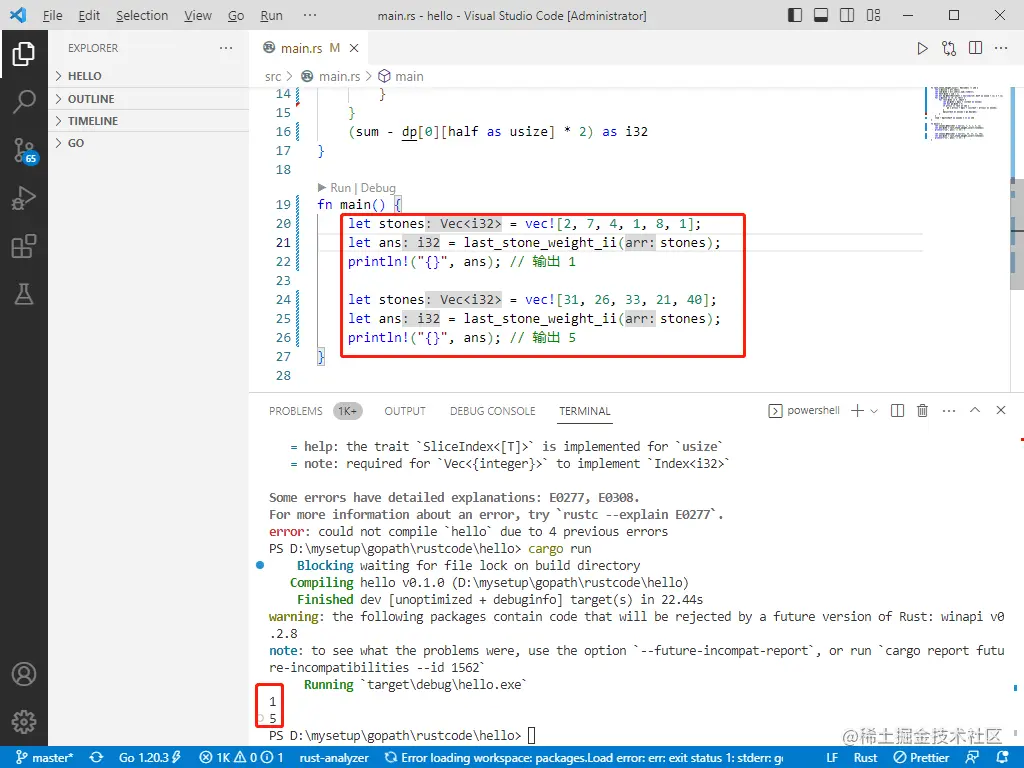The image size is (1024, 768).
Task: Split the editor right
Action: 976,48
